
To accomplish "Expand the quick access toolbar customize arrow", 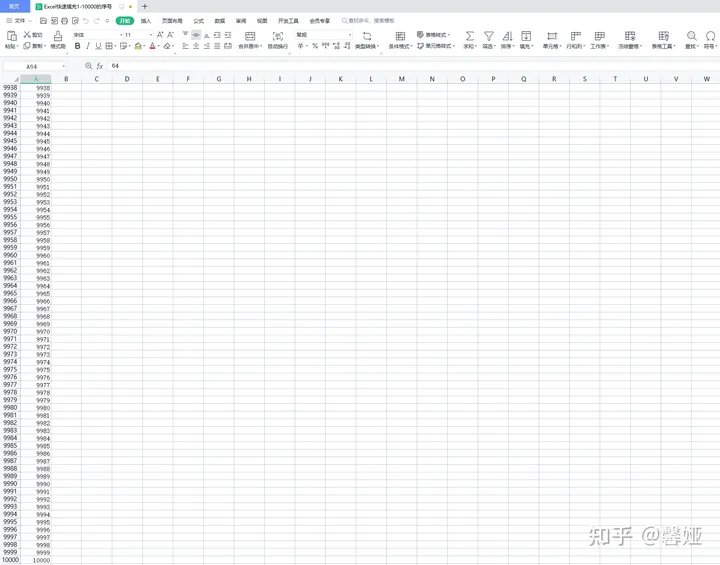I will [x=107, y=21].
